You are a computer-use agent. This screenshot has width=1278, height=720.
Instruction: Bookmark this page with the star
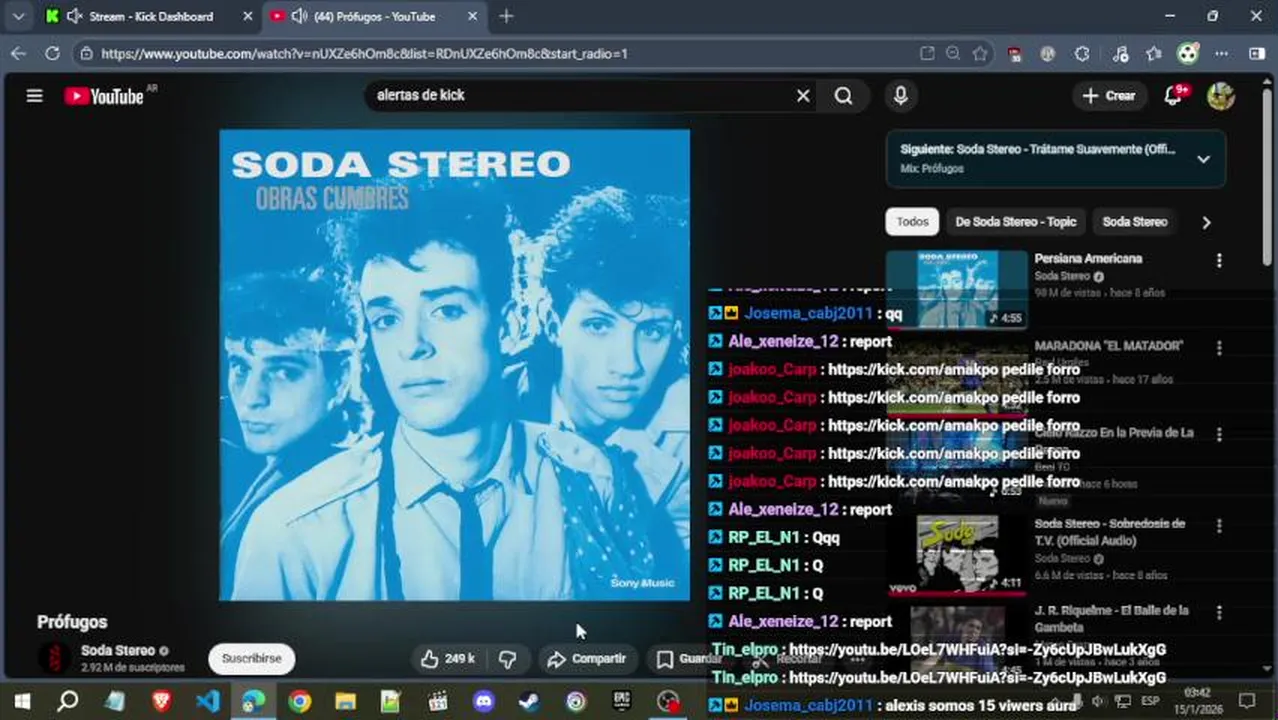pyautogui.click(x=980, y=54)
